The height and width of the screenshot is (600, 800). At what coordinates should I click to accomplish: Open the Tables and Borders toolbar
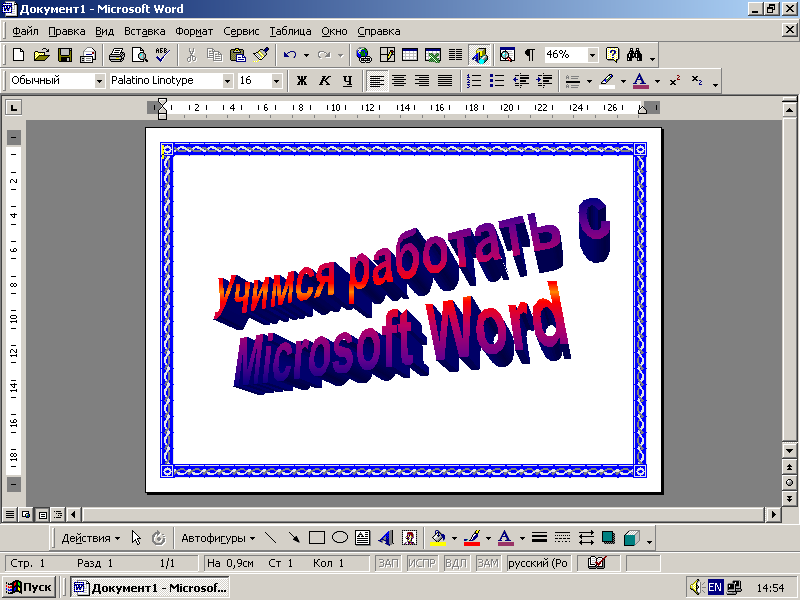[387, 55]
